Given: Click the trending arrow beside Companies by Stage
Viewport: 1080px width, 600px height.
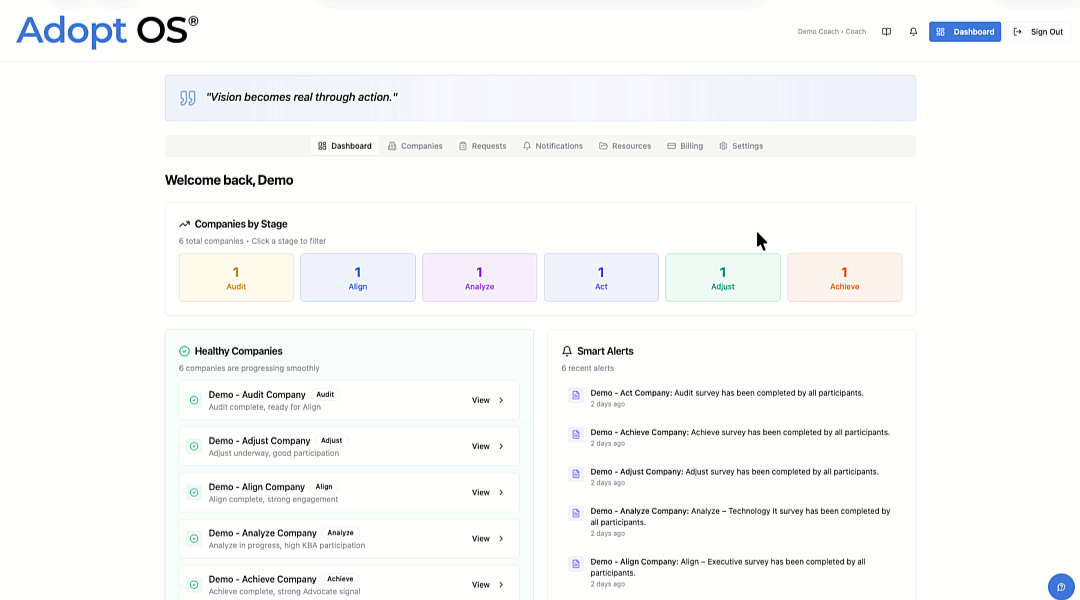Looking at the screenshot, I should click(183, 223).
